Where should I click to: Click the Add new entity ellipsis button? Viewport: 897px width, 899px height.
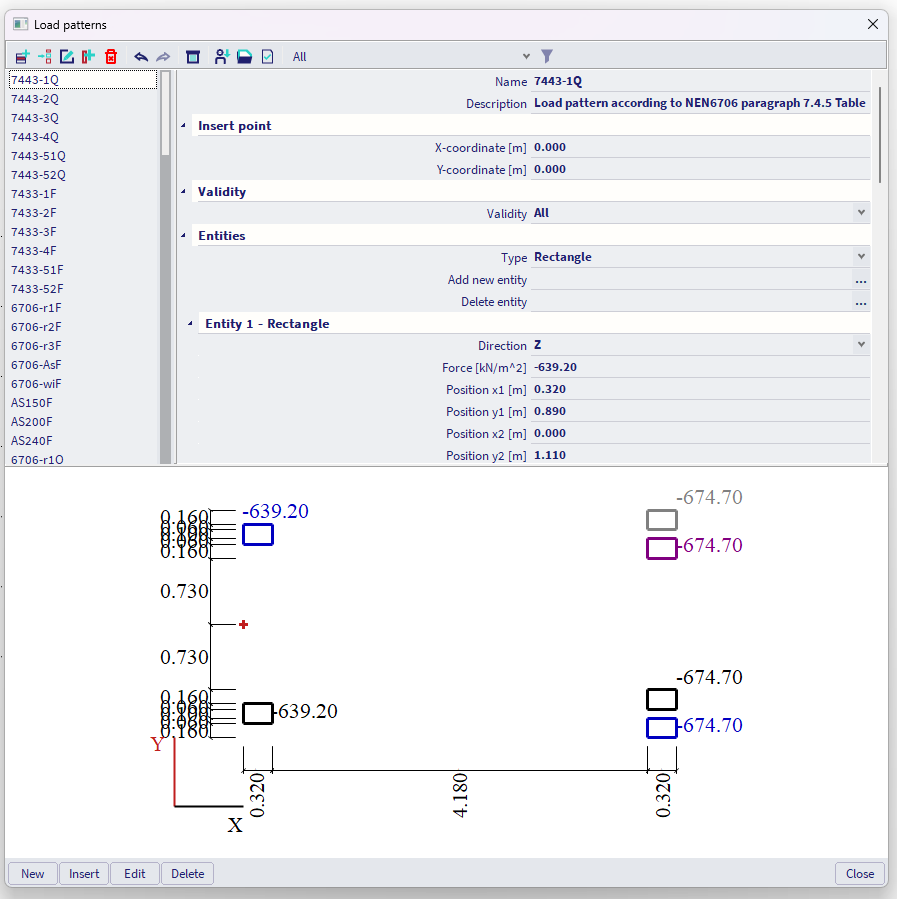coord(861,280)
